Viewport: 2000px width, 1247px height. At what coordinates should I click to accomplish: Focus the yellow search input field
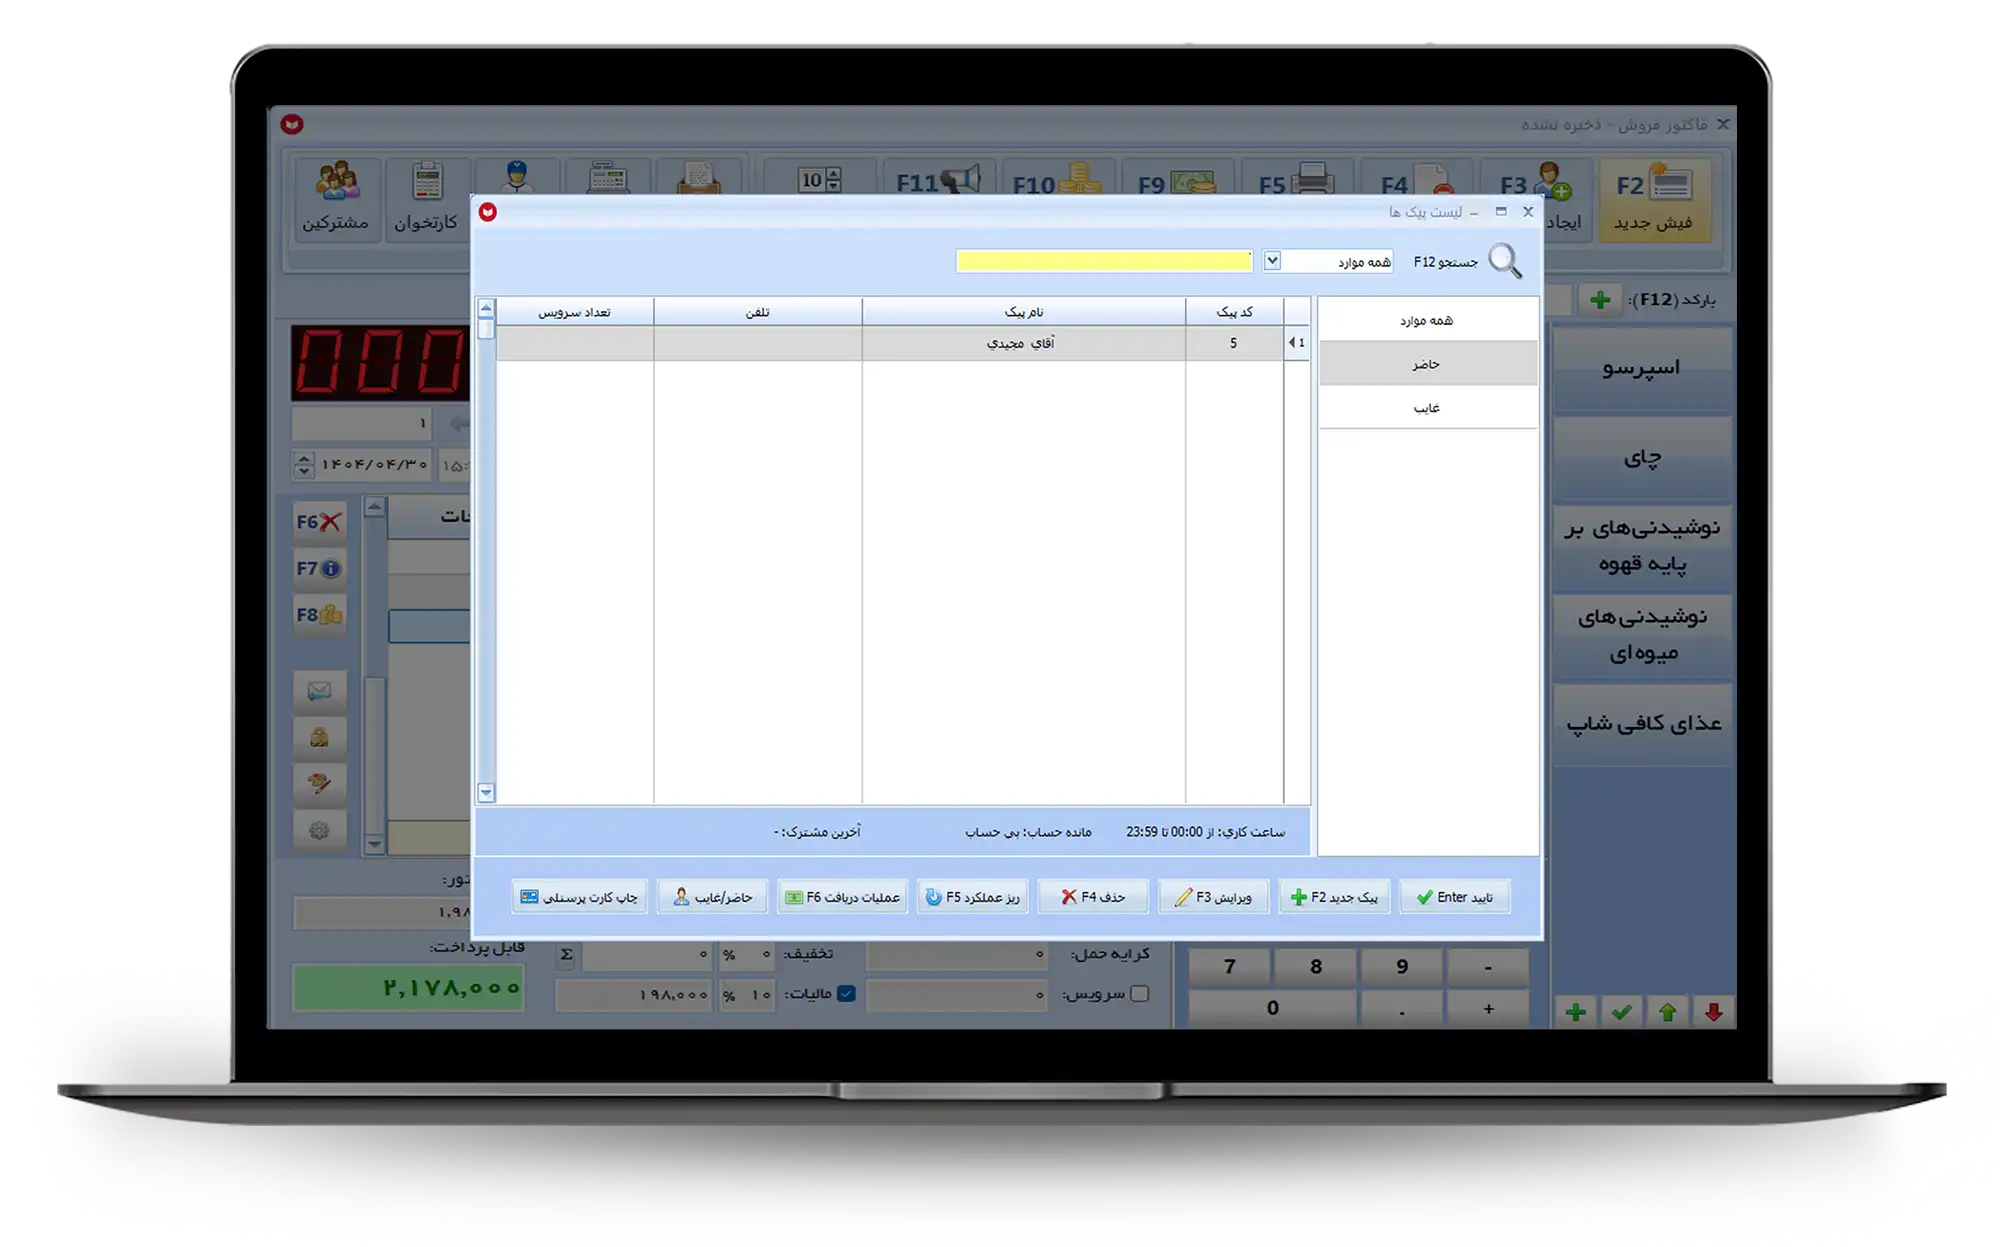[1104, 261]
